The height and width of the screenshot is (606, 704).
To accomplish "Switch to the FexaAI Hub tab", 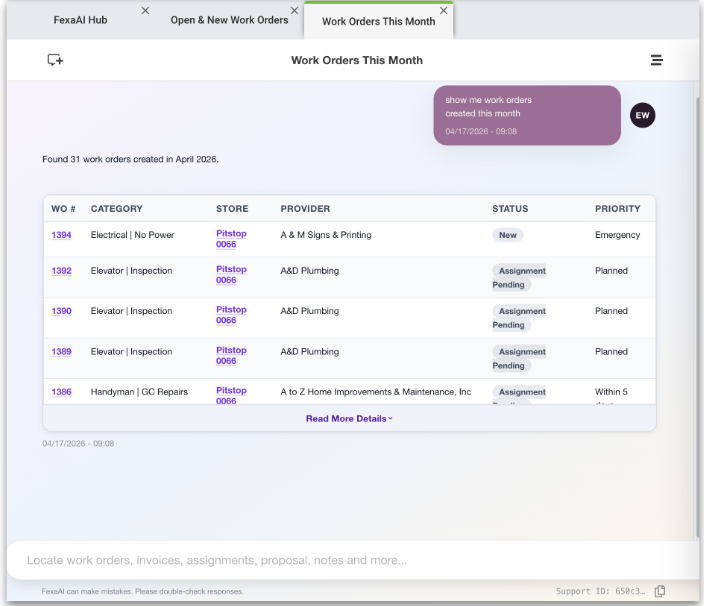I will (80, 20).
